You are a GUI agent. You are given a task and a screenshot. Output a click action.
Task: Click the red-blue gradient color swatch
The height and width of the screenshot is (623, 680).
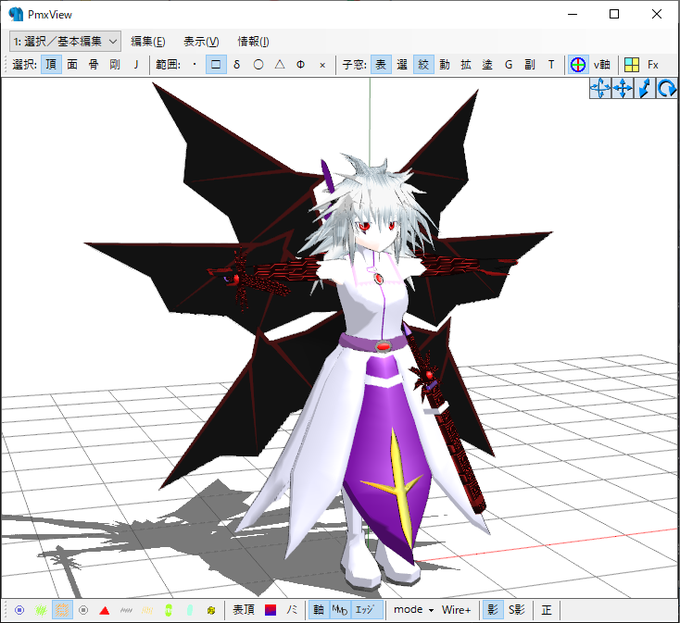click(x=271, y=610)
